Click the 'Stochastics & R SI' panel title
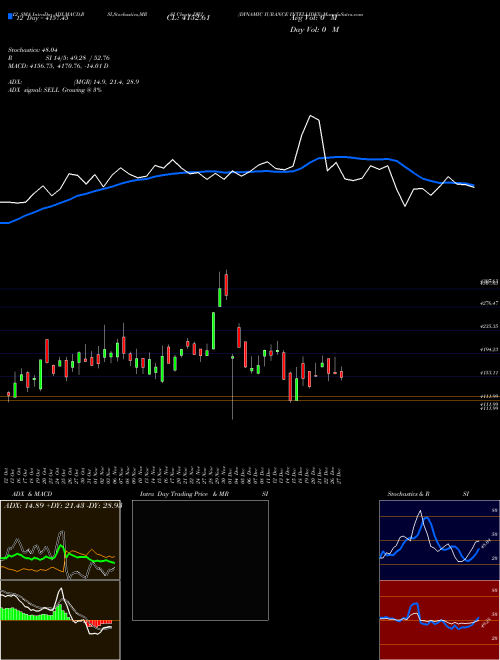Screen dimensions: 500x660 (428, 494)
